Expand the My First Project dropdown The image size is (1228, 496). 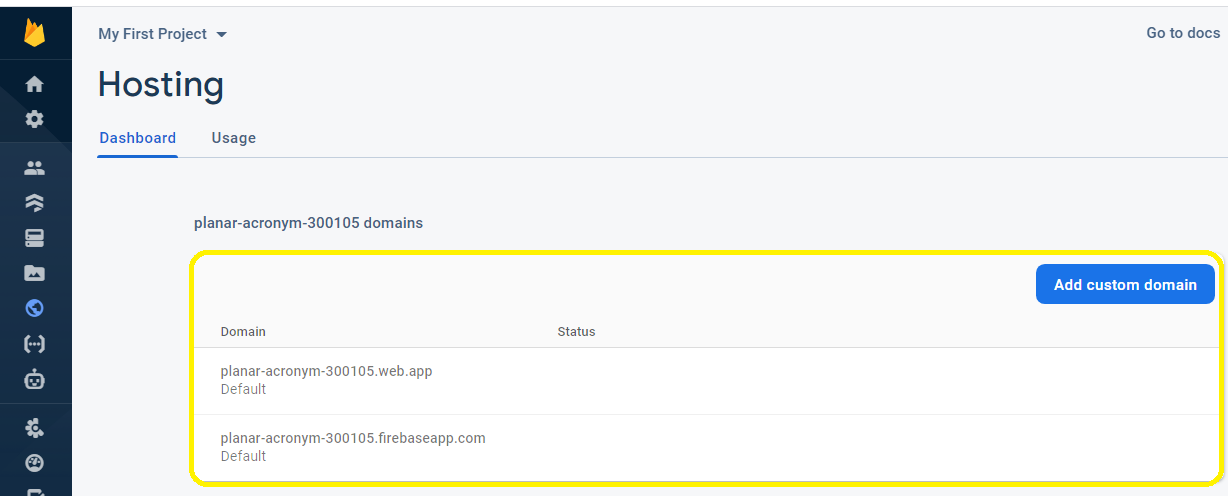163,34
